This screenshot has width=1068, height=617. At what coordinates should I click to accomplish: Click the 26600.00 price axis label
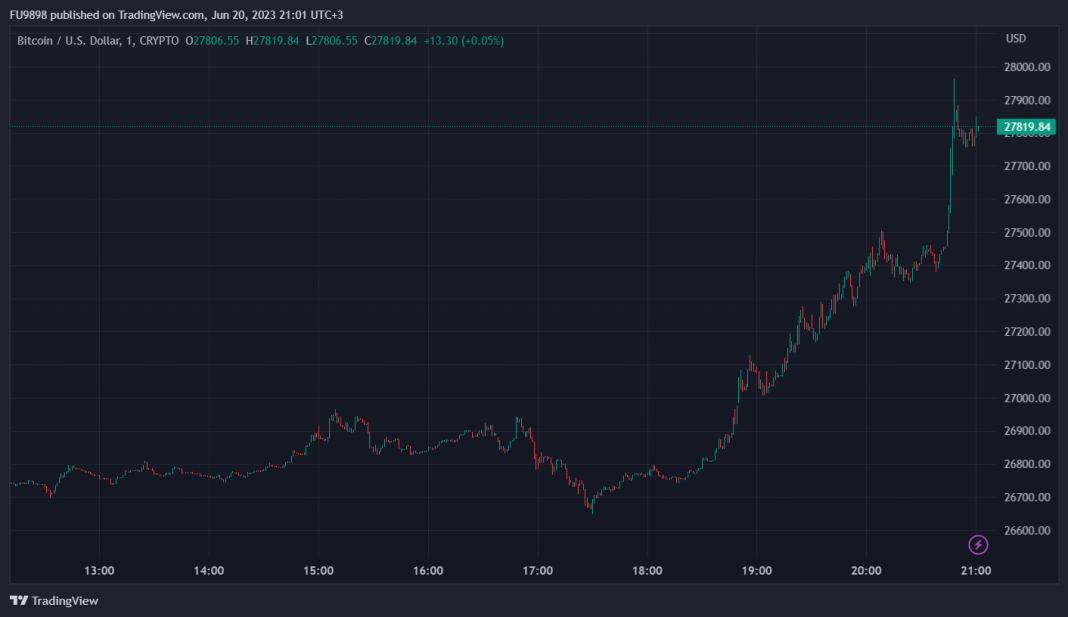pos(1027,530)
